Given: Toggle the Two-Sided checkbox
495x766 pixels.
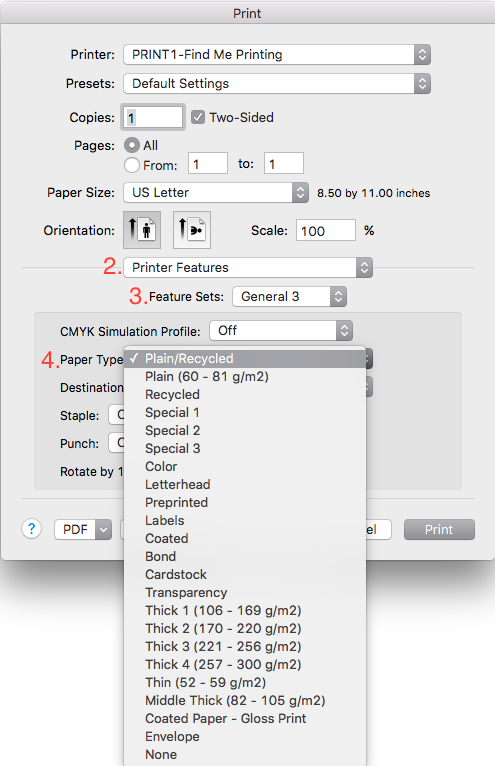Looking at the screenshot, I should point(198,117).
